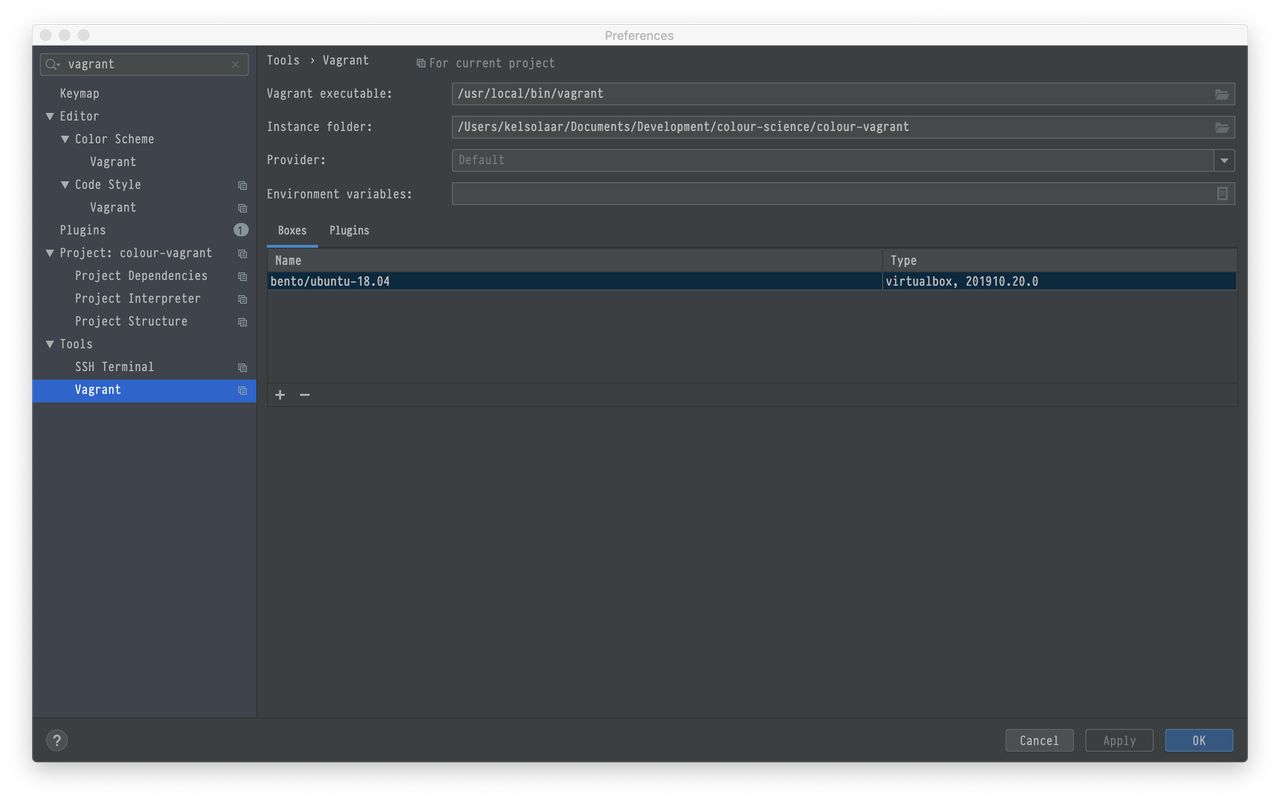Collapse the Project: colour-vagrant node
The height and width of the screenshot is (802, 1280).
(50, 253)
